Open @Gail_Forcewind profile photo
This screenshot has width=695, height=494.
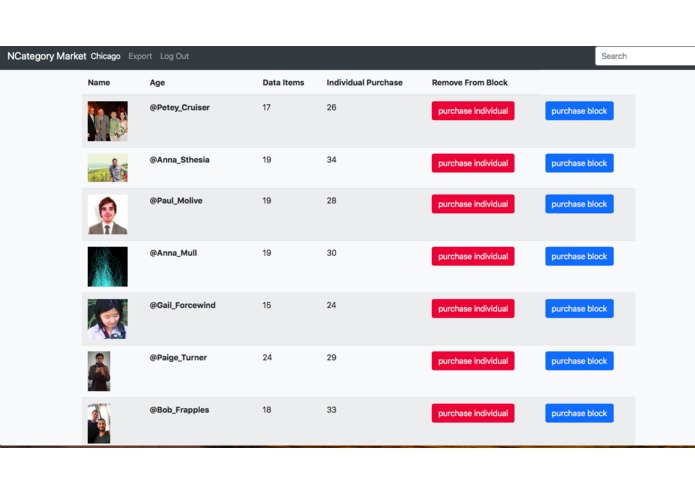coord(108,319)
